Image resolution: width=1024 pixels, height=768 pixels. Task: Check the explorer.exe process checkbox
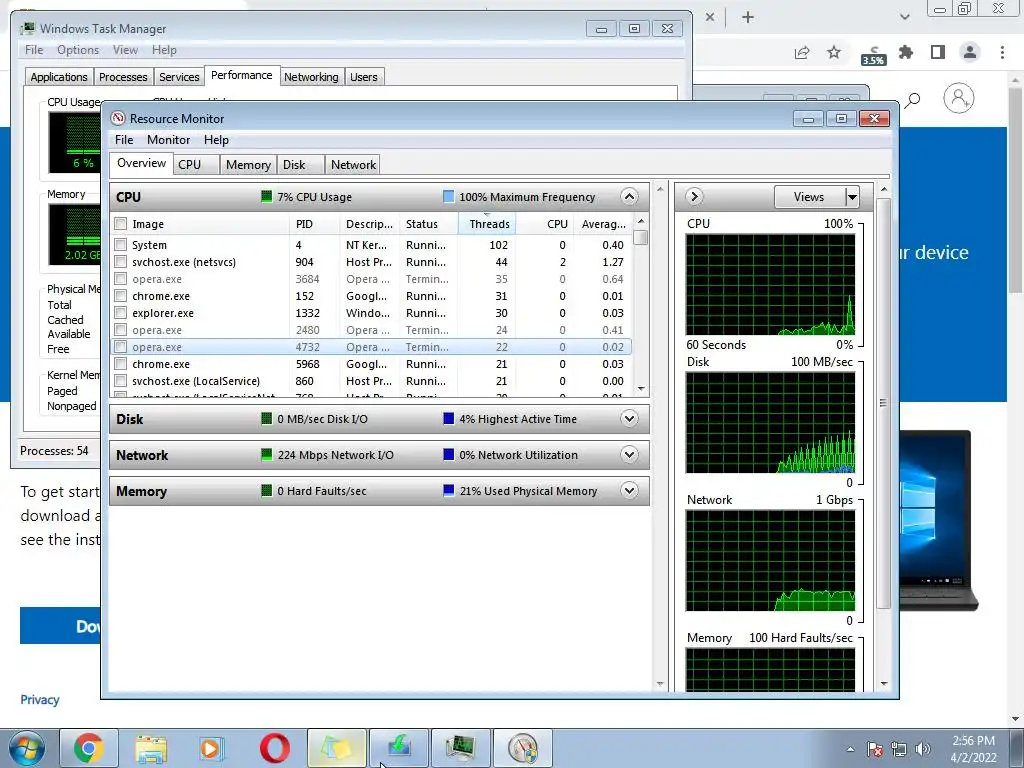click(120, 313)
